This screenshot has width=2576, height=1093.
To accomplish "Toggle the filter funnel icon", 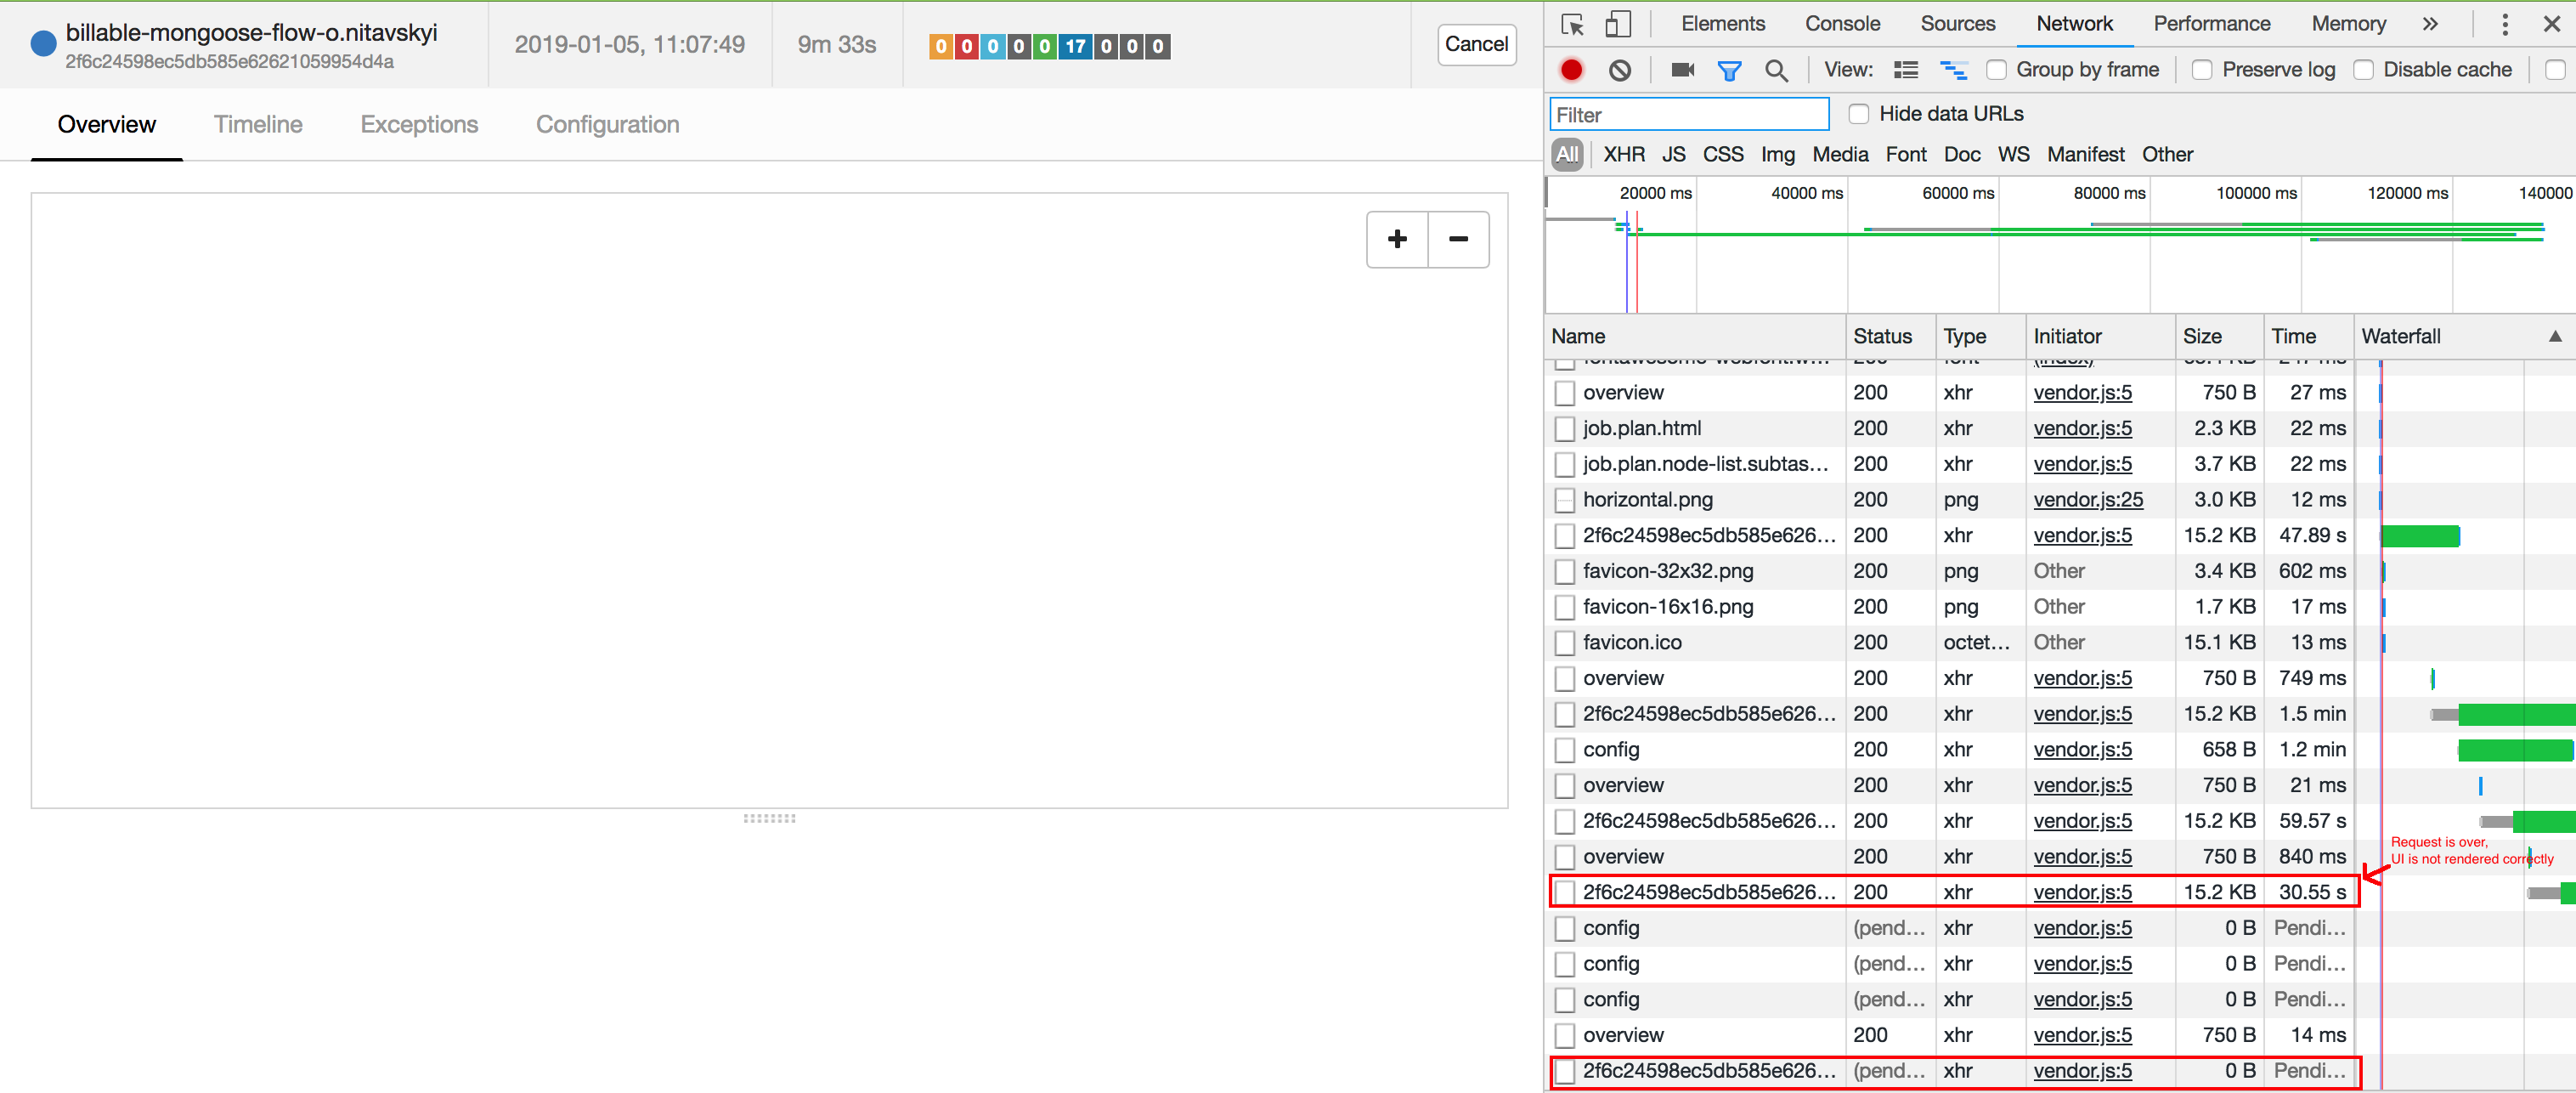I will [x=1729, y=70].
